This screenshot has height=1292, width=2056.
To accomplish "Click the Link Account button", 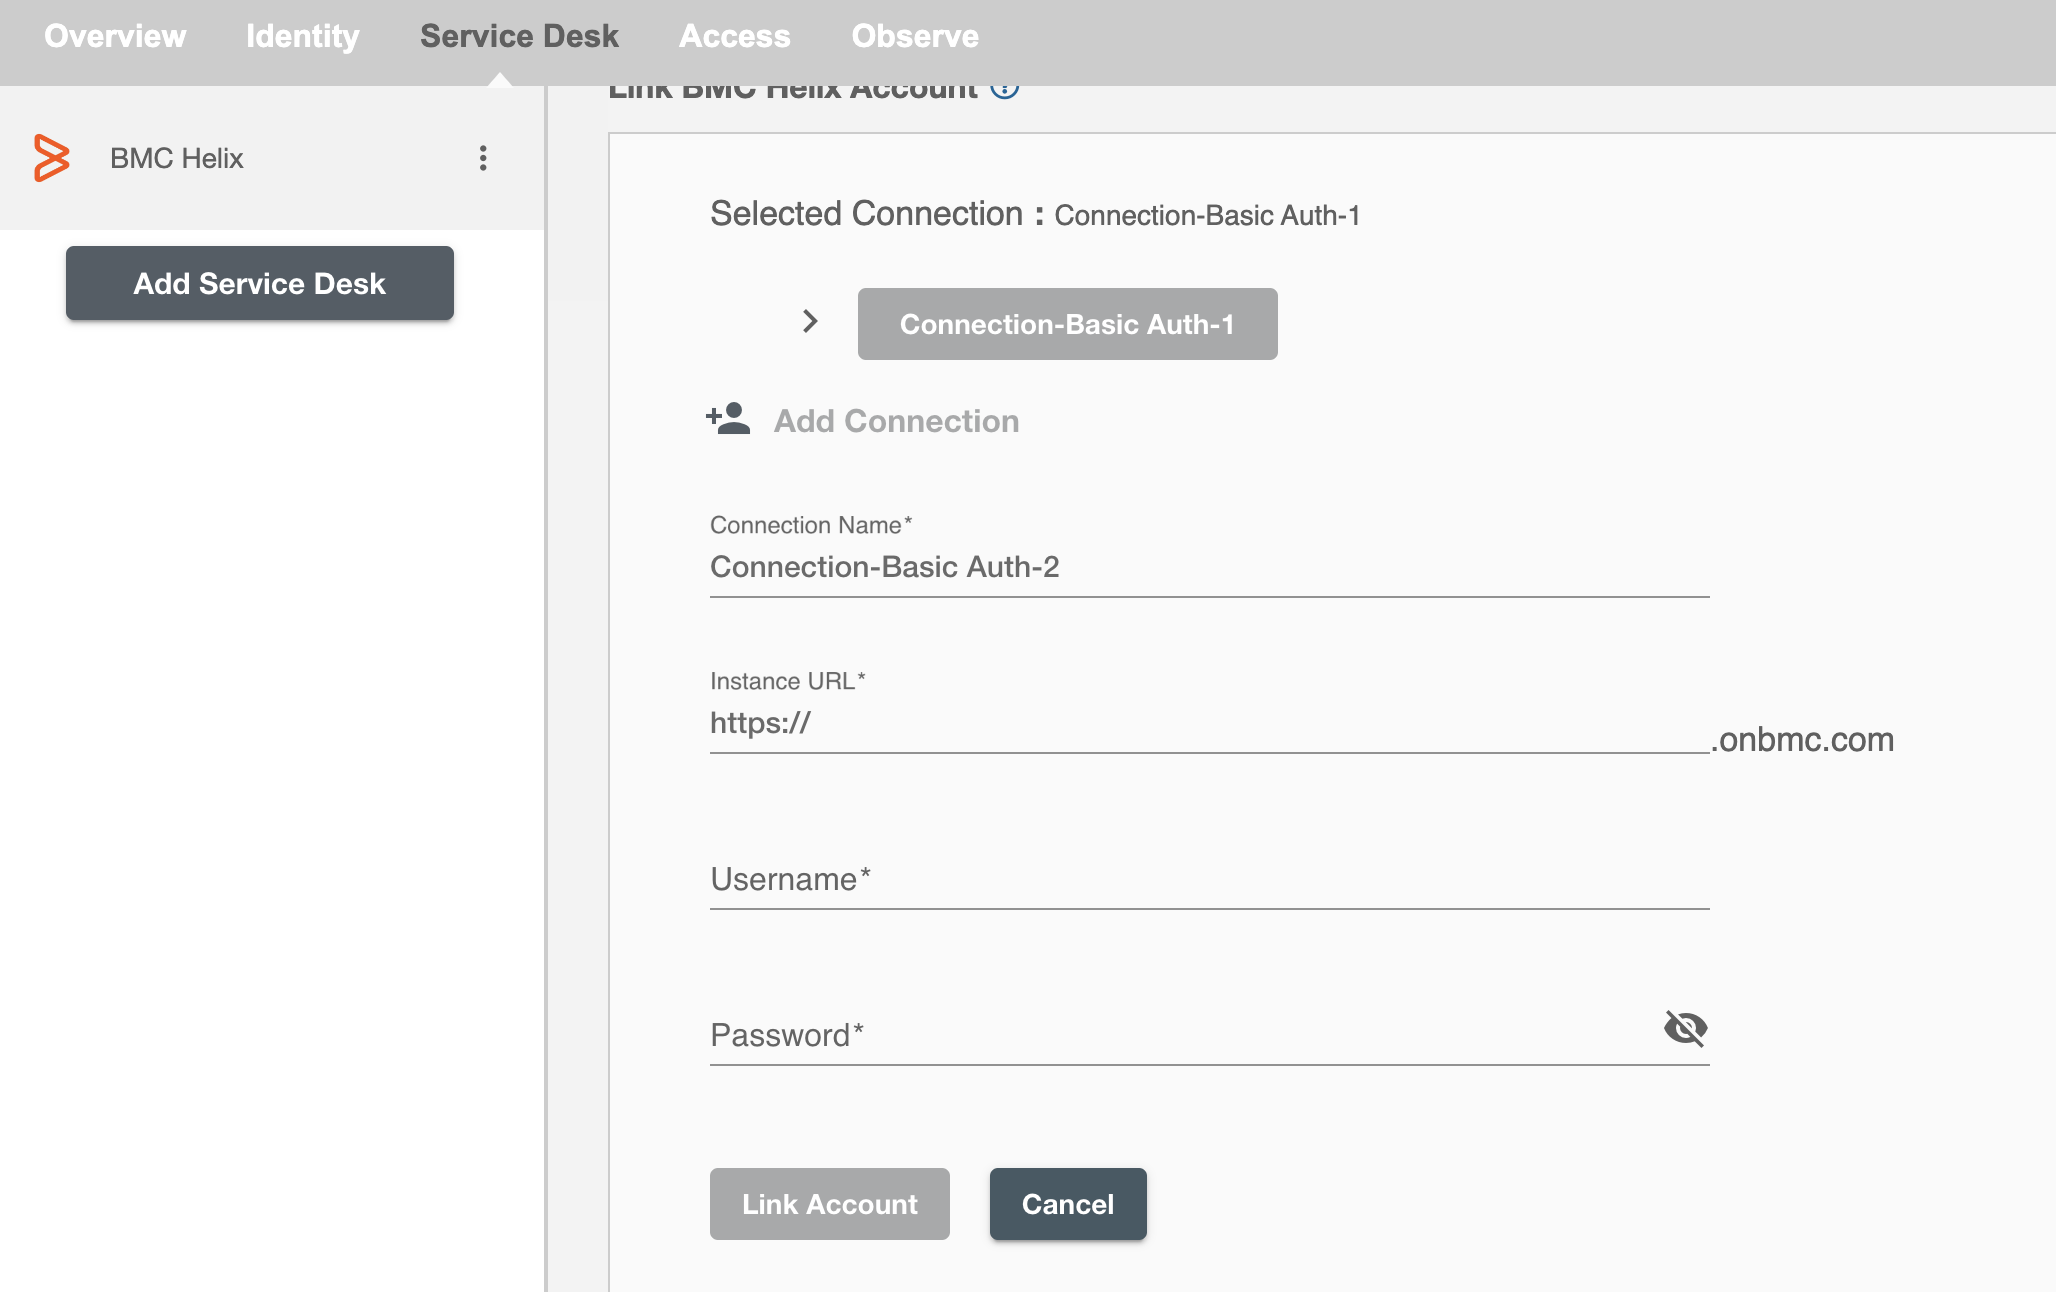I will (x=830, y=1204).
